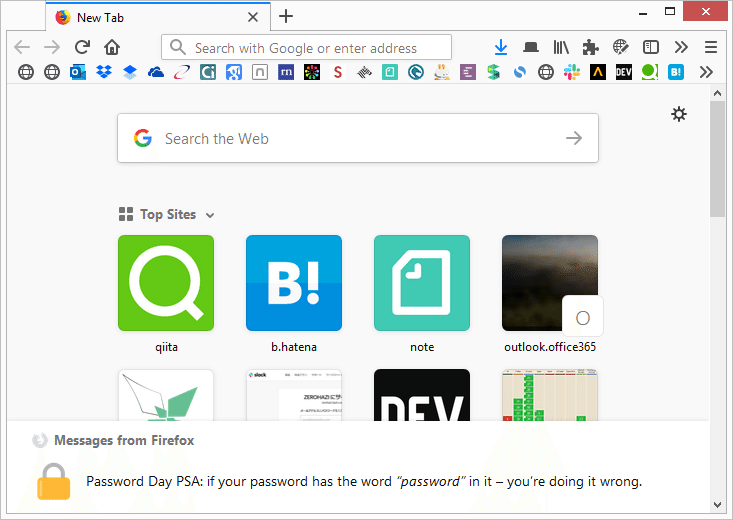Screen dimensions: 733x520
Task: Focus the address bar search field
Action: 306,47
